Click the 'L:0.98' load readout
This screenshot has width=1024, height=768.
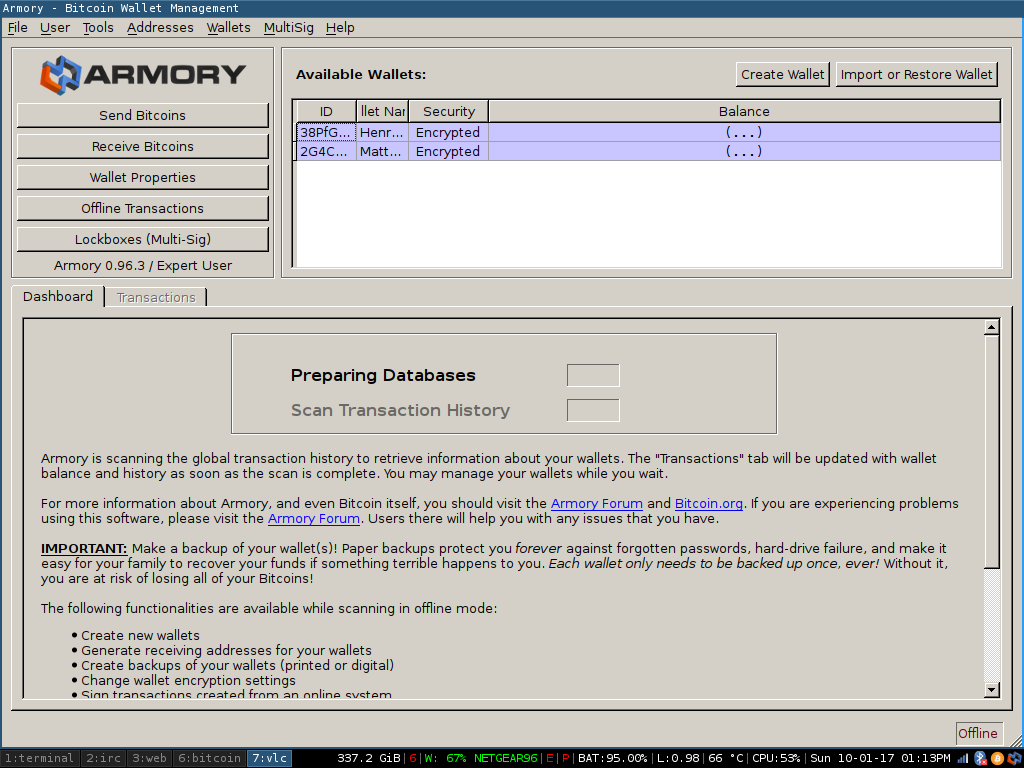678,758
